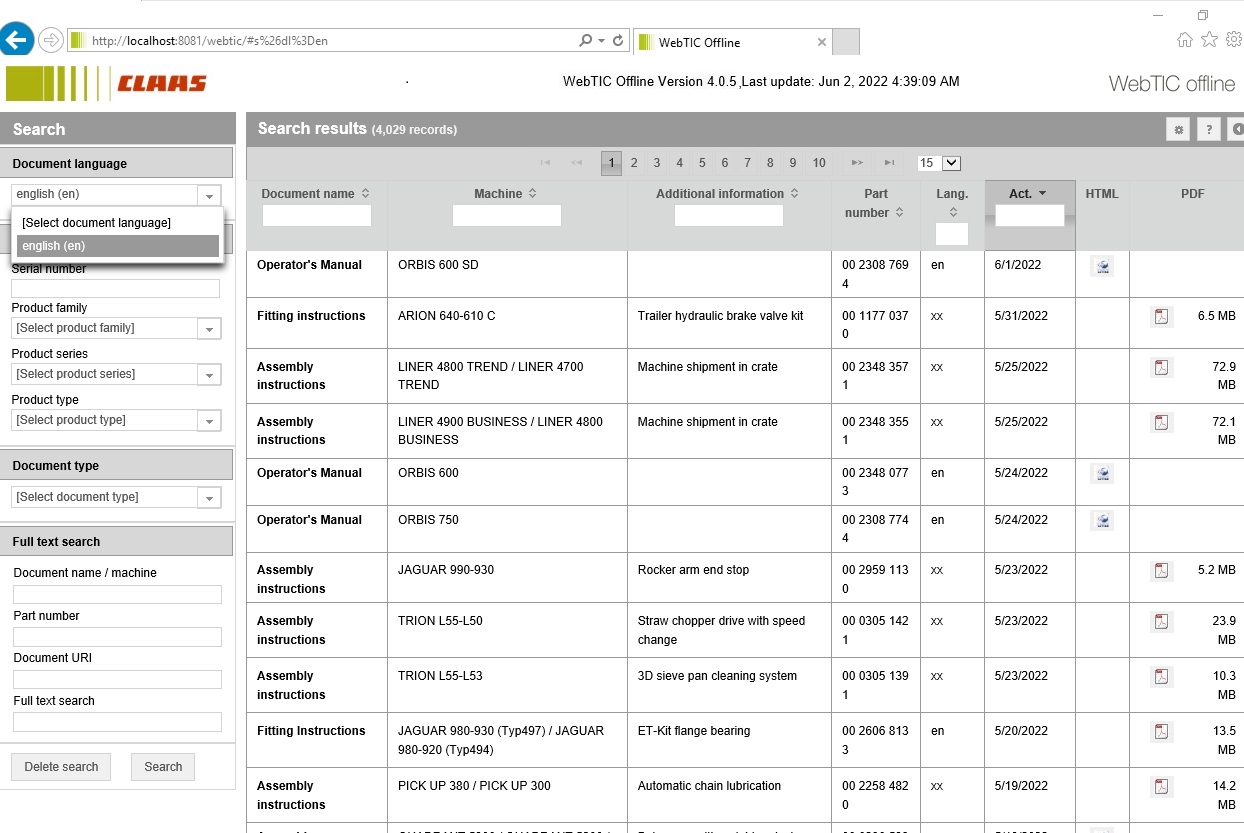Go to results page 5
Image resolution: width=1244 pixels, height=833 pixels.
702,163
